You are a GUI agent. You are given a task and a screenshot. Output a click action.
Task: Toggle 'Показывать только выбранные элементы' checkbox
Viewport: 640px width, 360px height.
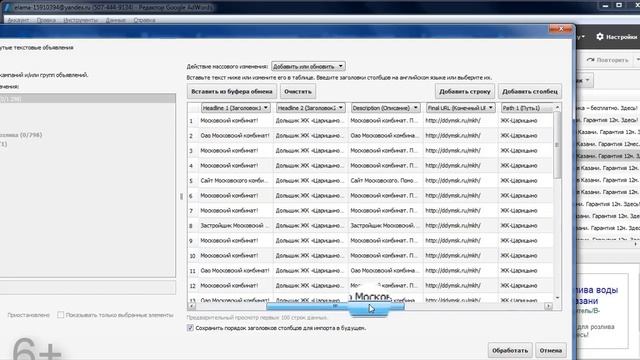[60, 315]
